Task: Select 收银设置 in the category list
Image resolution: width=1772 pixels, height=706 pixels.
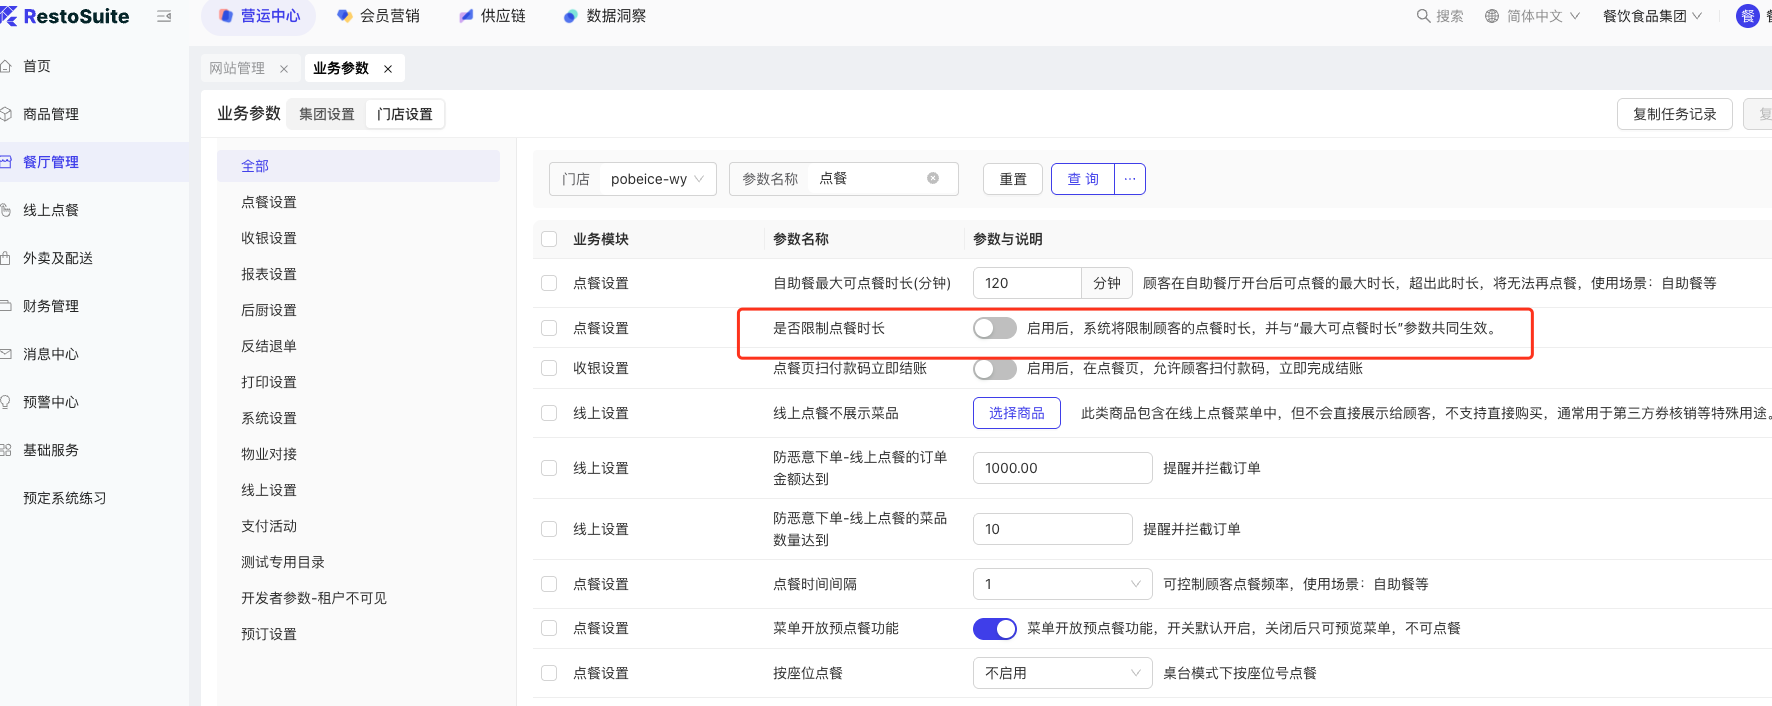Action: click(x=269, y=238)
